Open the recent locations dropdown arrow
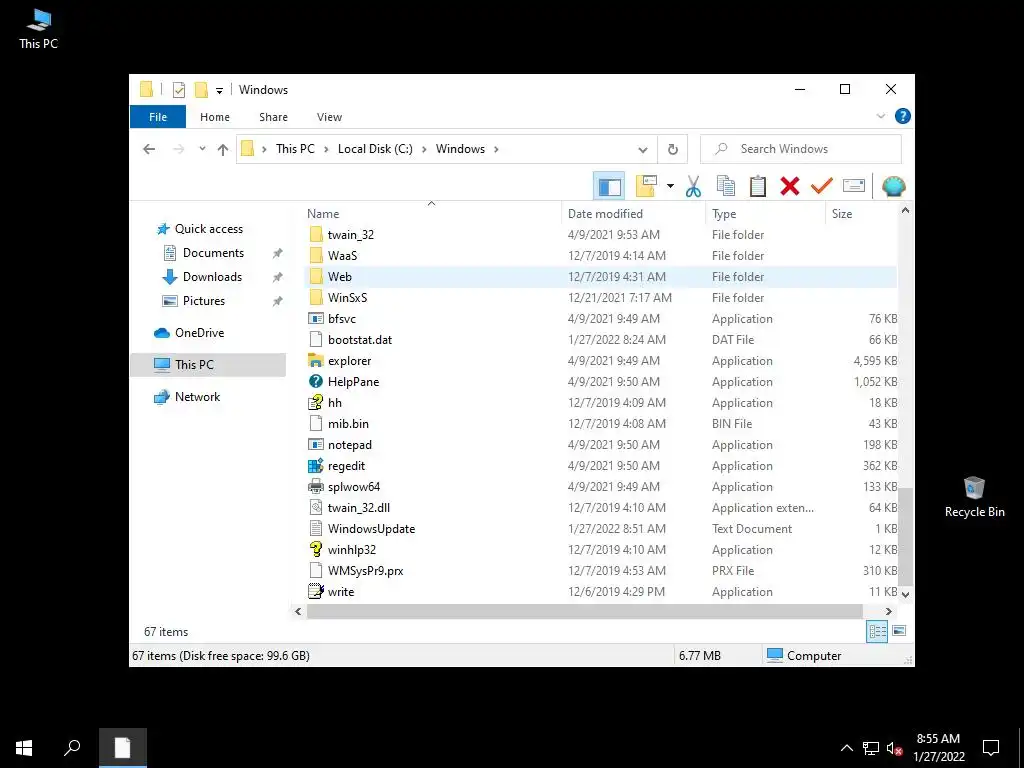The image size is (1024, 768). pos(202,150)
